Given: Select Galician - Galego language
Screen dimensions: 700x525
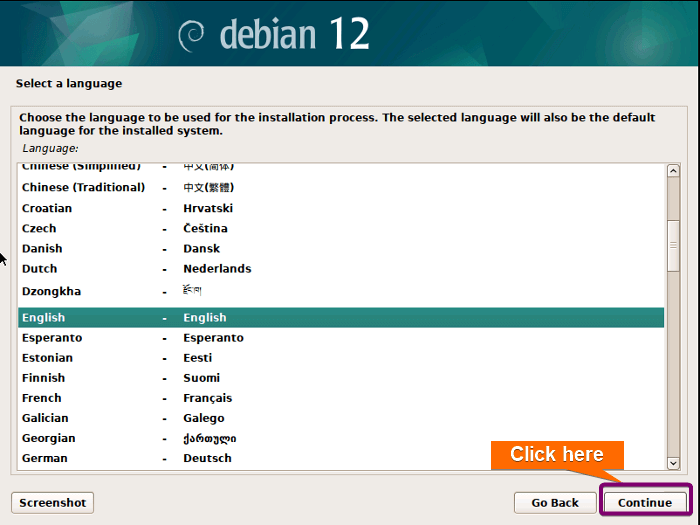Looking at the screenshot, I should [x=341, y=418].
